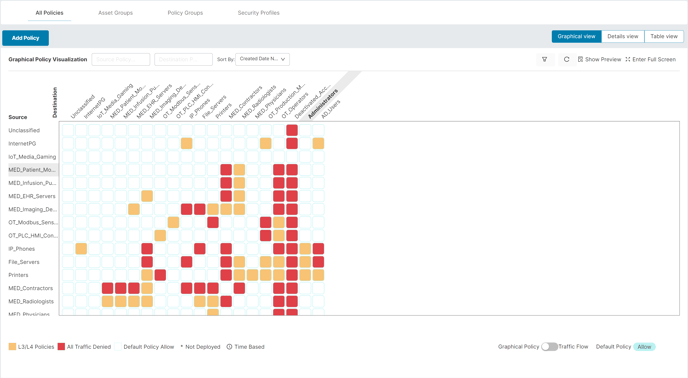
Task: Select red cell IP_Phones to File_Servers
Action: (200, 249)
